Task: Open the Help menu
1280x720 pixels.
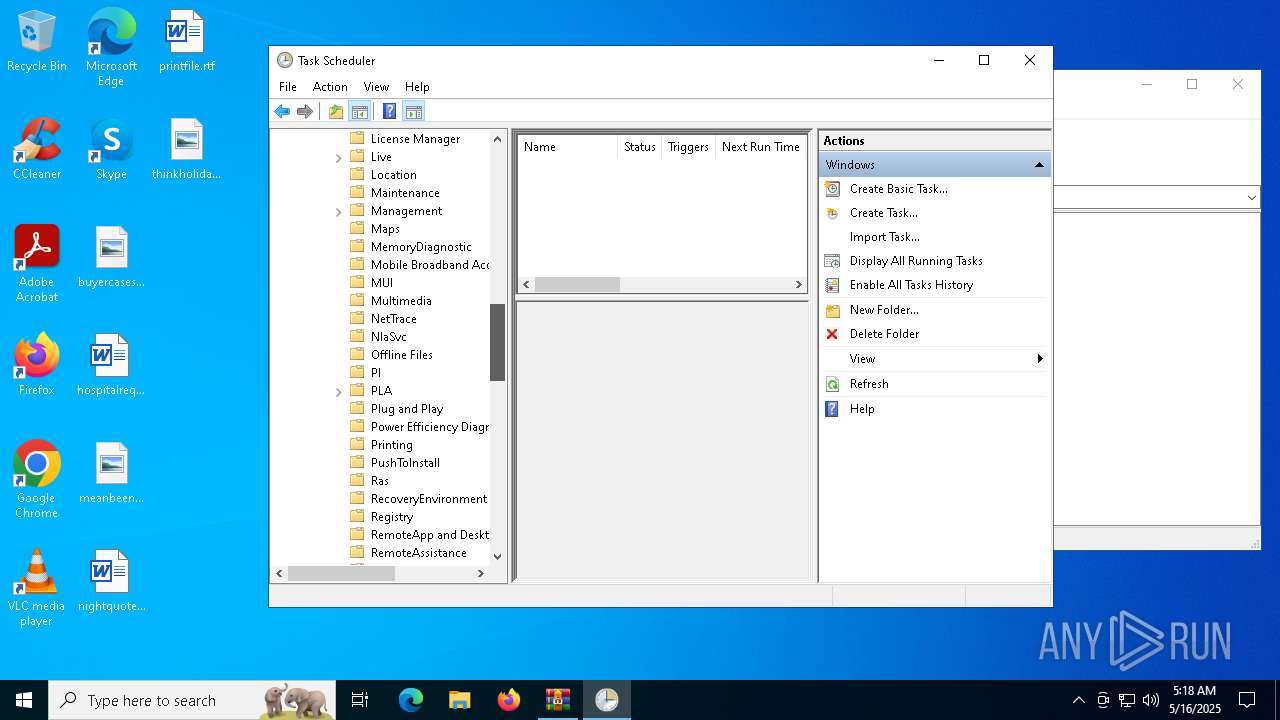Action: pos(417,87)
